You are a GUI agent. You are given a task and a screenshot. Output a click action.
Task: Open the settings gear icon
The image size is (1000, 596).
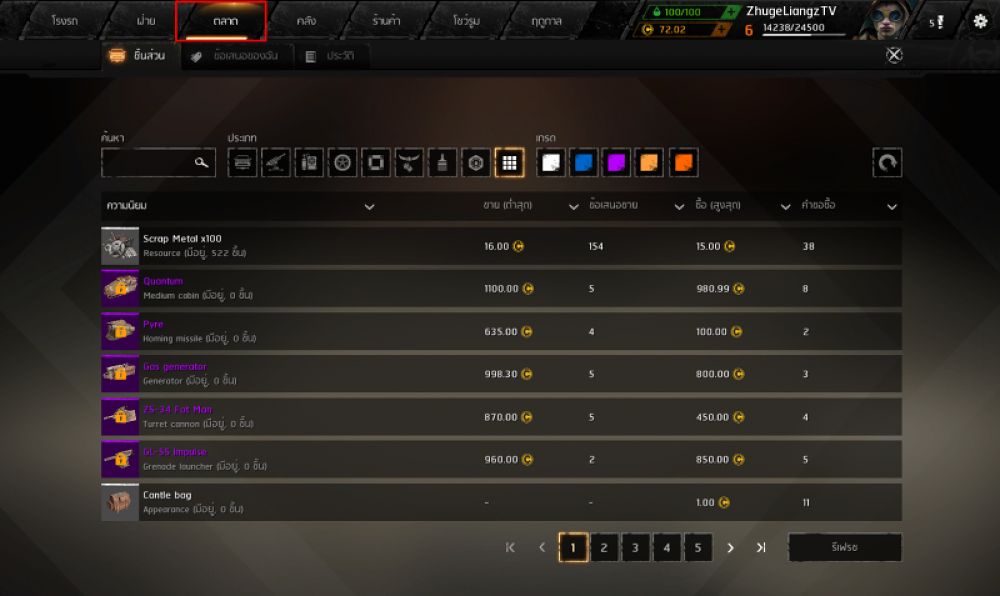[x=980, y=21]
